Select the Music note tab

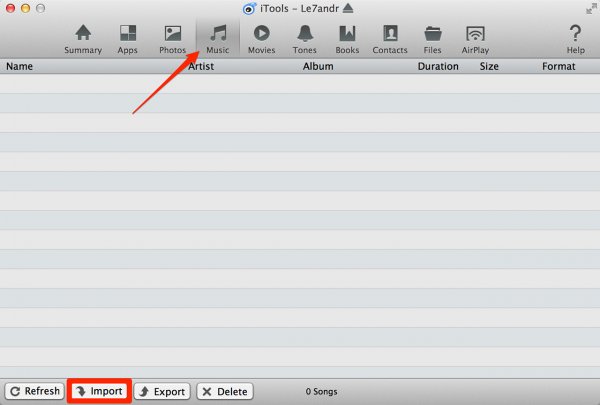[218, 39]
